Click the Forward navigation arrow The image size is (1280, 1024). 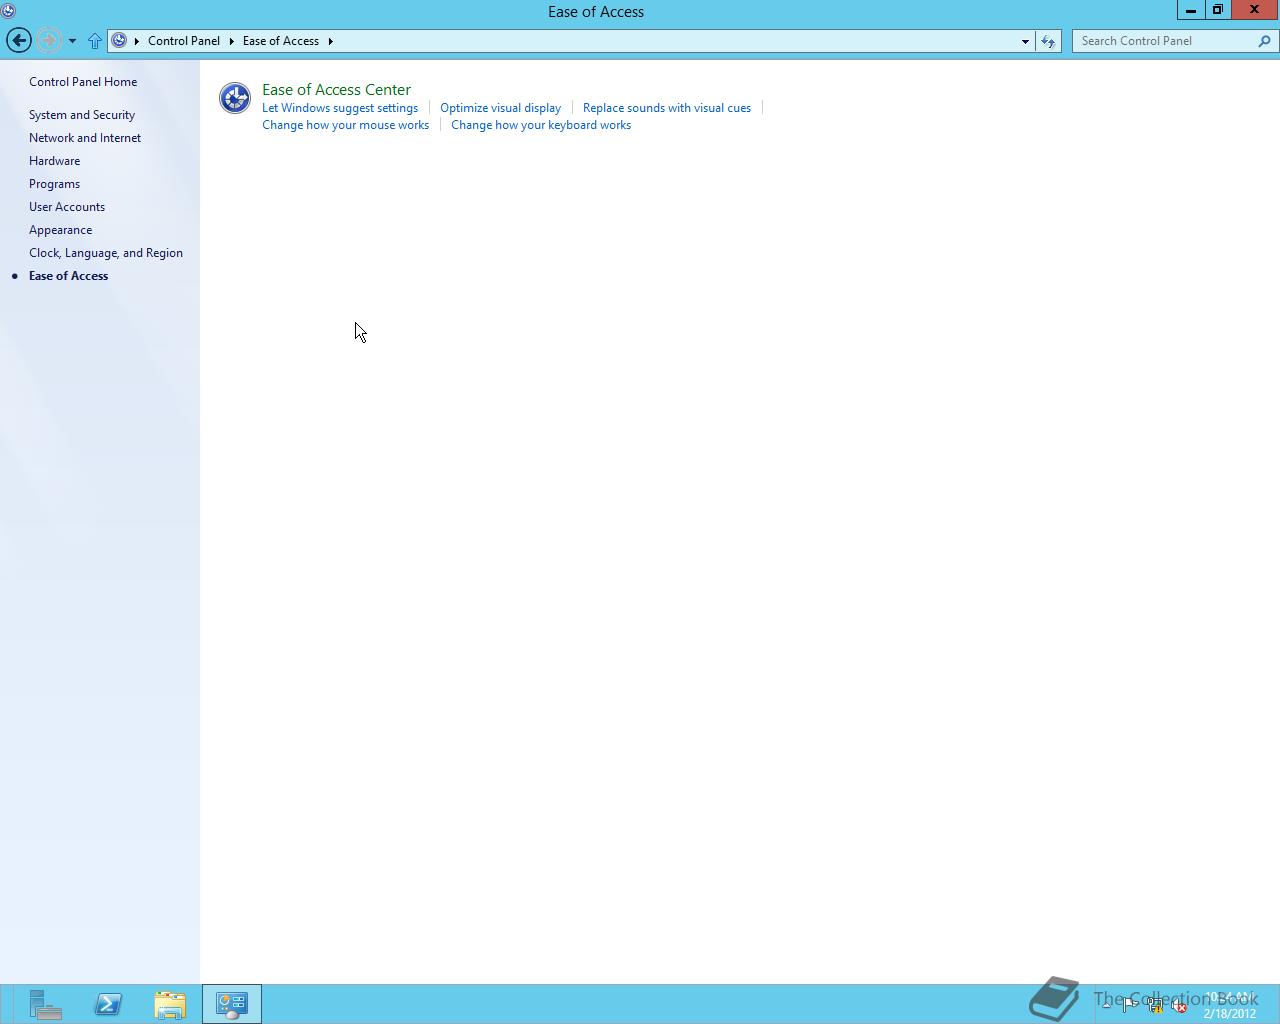47,41
